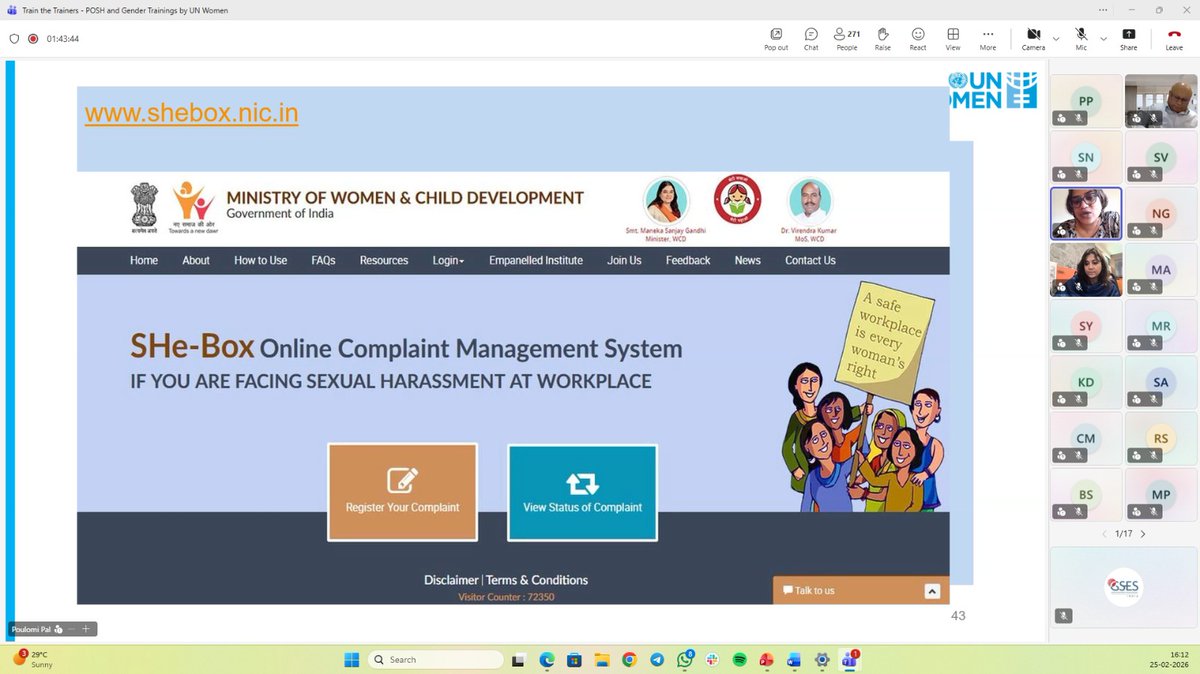
Task: Select participant tile KD
Action: (x=1086, y=382)
